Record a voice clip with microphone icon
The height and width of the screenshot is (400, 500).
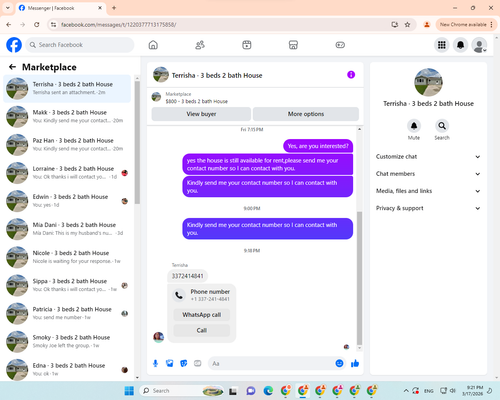155,363
